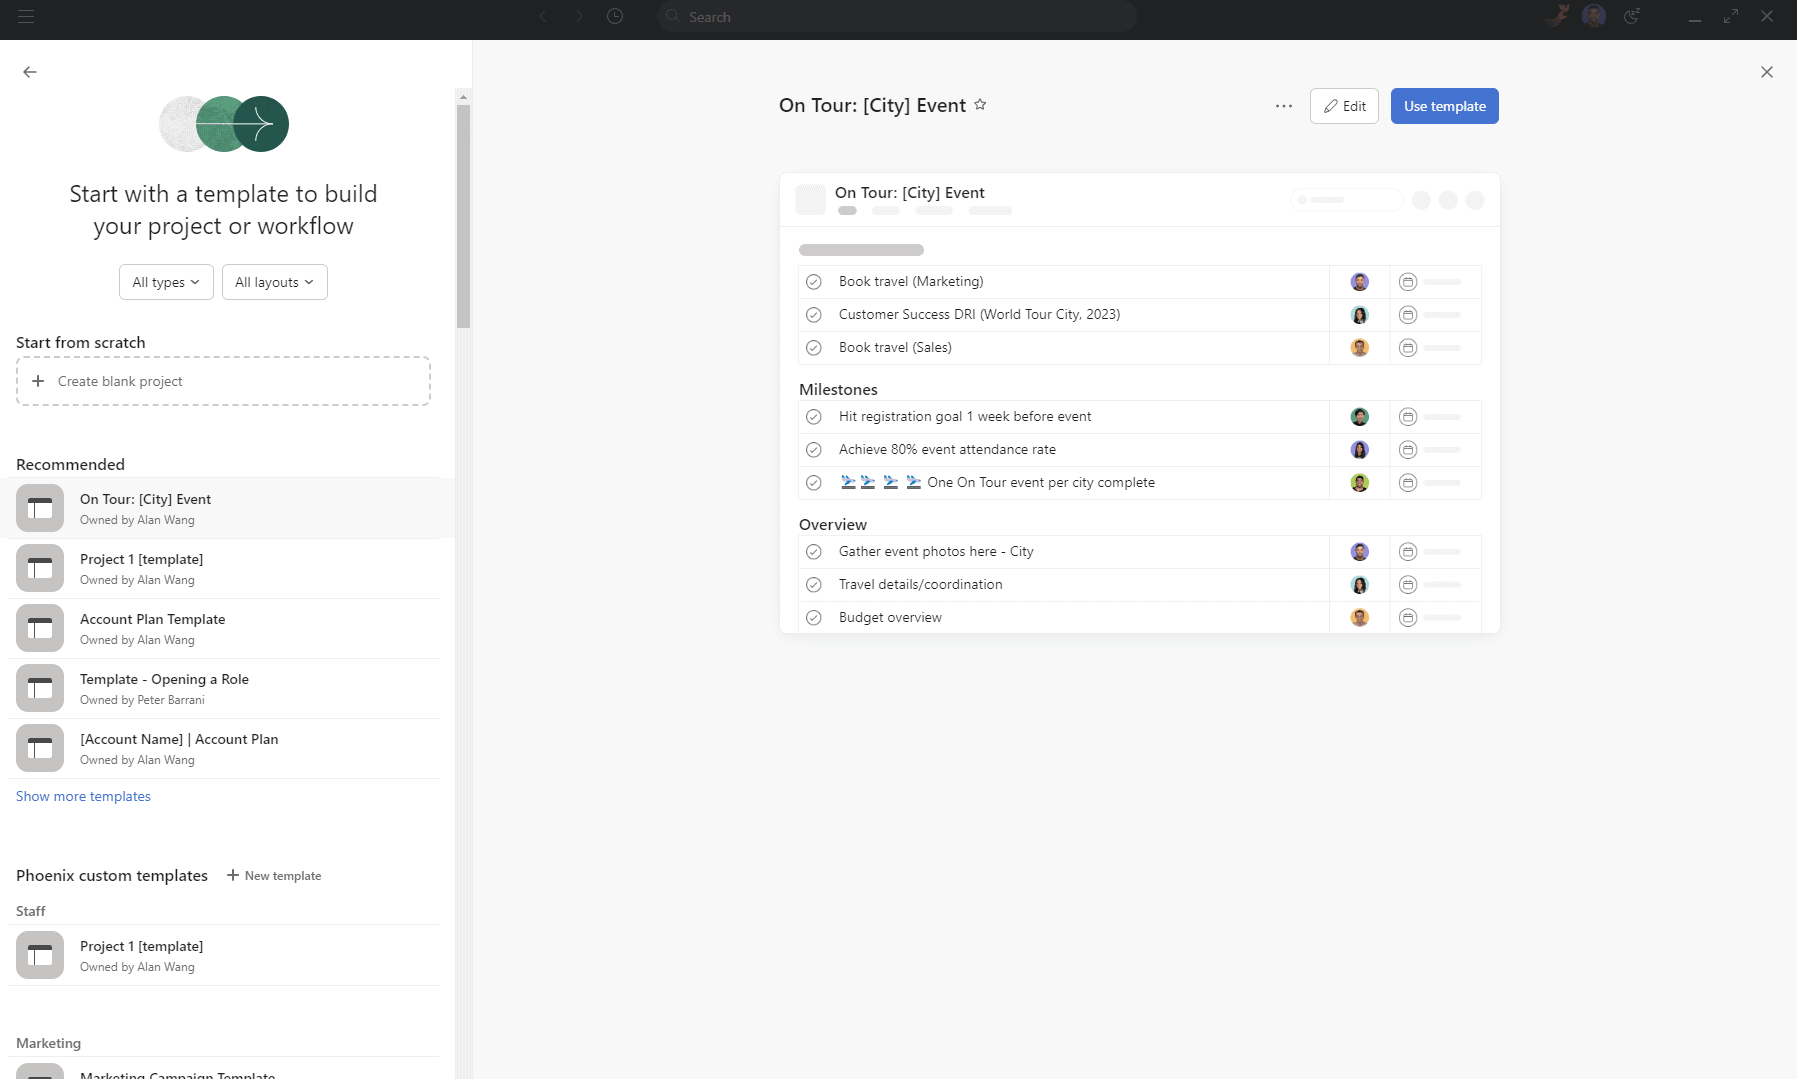Image resolution: width=1797 pixels, height=1079 pixels.
Task: Click the due date icon for Budget overview
Action: click(x=1407, y=618)
